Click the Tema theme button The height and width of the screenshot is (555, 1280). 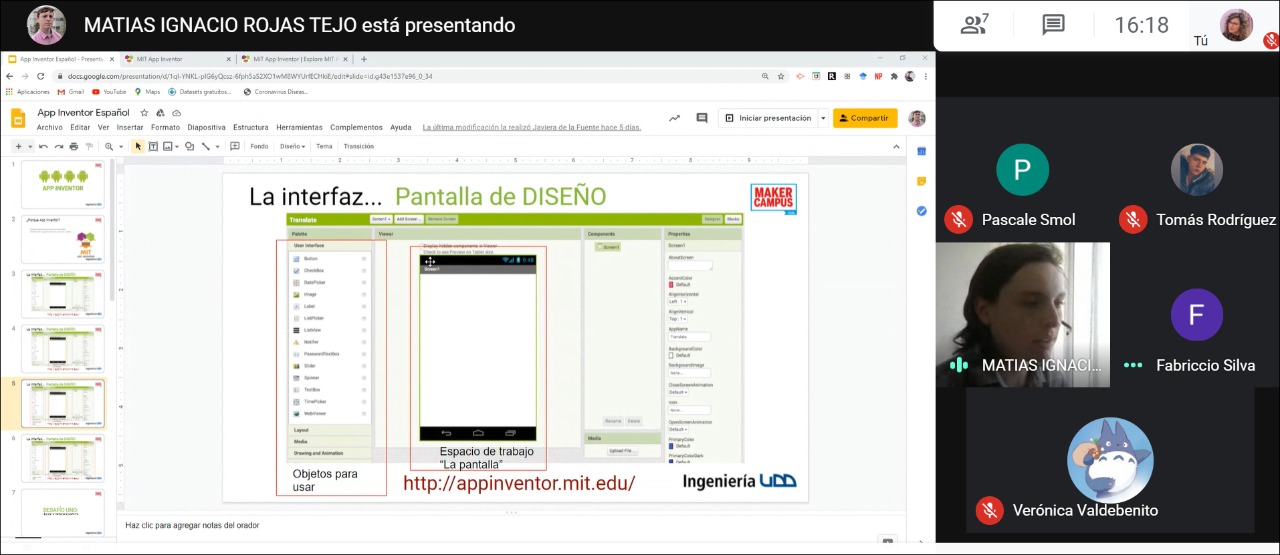click(x=324, y=146)
